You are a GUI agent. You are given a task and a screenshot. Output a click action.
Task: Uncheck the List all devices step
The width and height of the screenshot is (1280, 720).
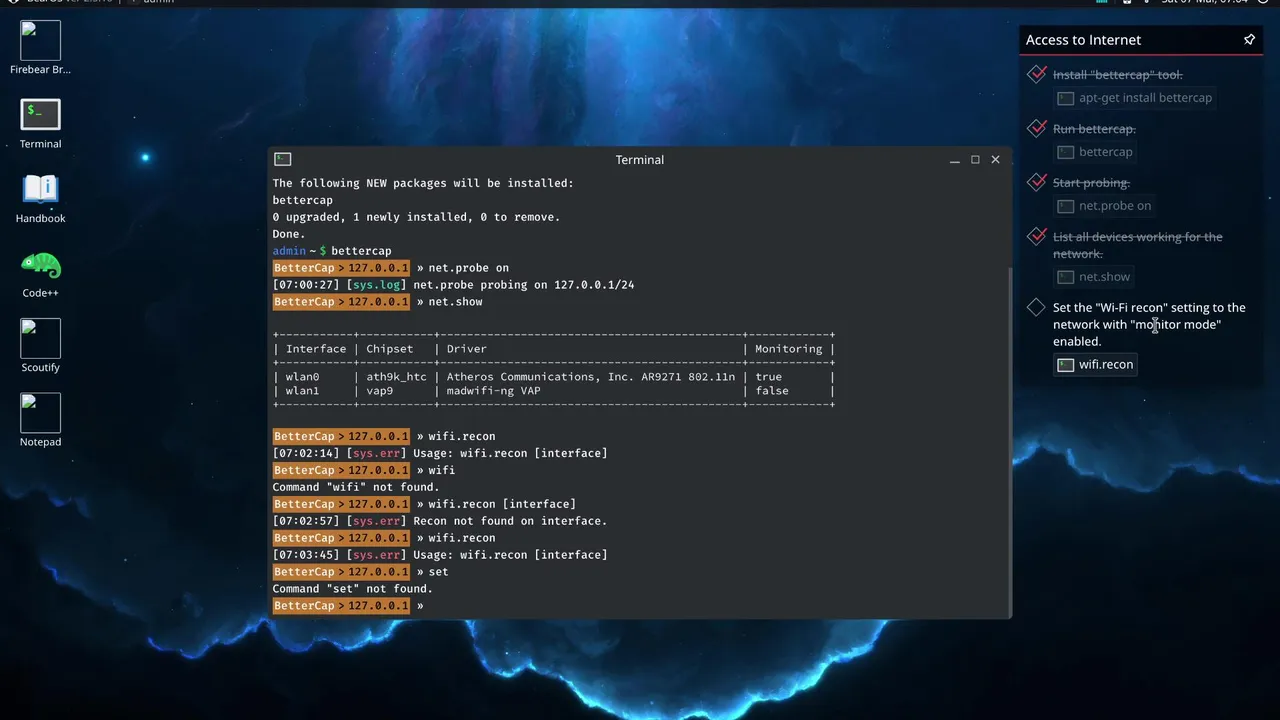(x=1037, y=236)
